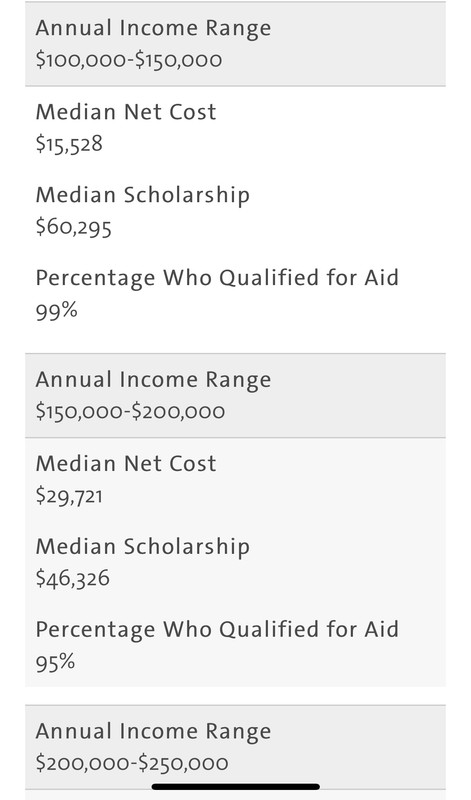Viewport: 471px width, 800px height.
Task: Click first Median Net Cost label
Action: point(126,112)
